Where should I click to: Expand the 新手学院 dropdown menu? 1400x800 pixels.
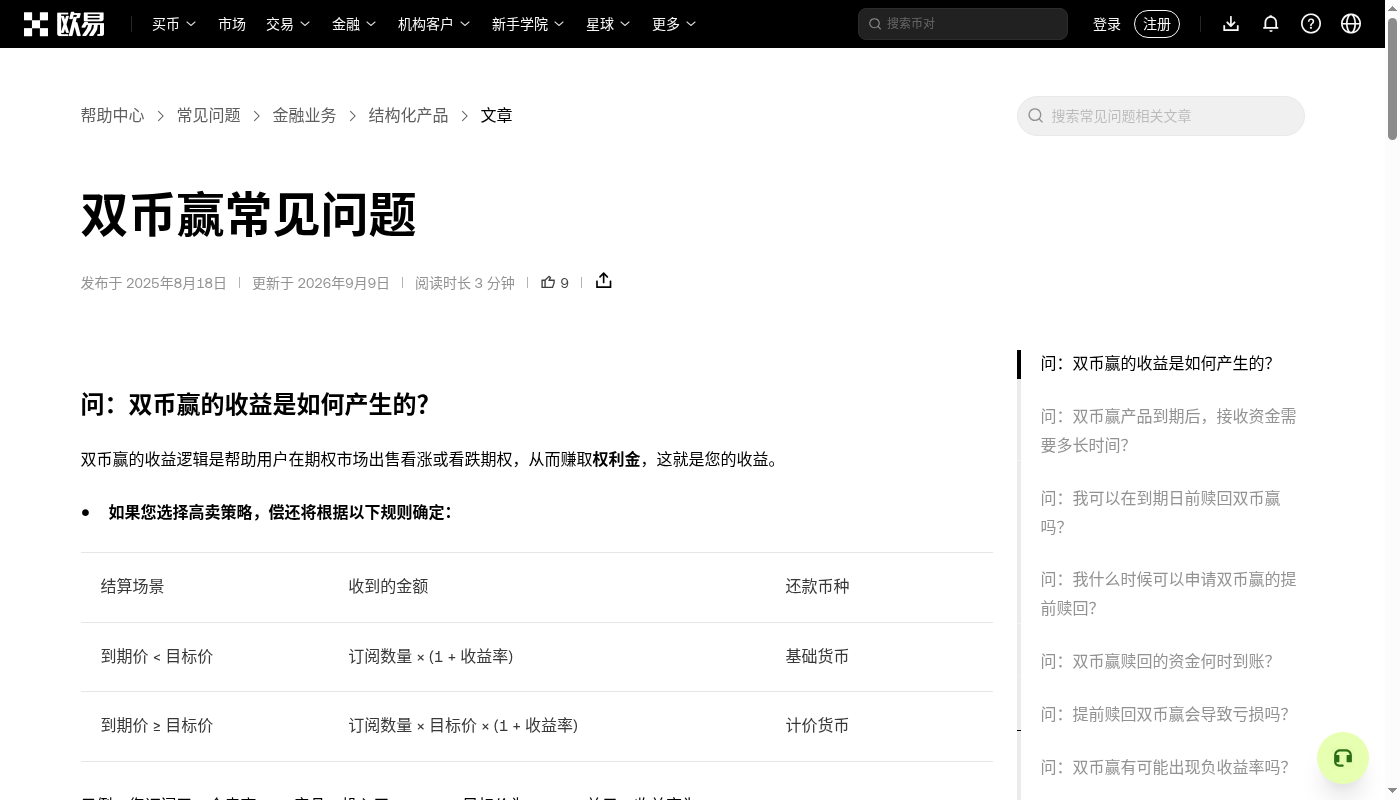[528, 24]
